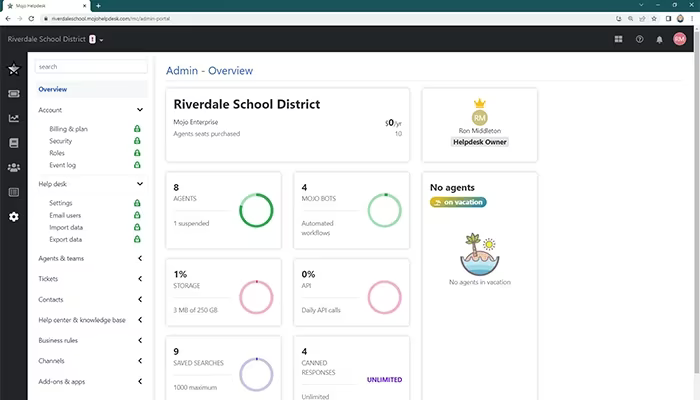Open the contacts people icon in left rail
Viewport: 700px width, 400px height.
tap(14, 167)
